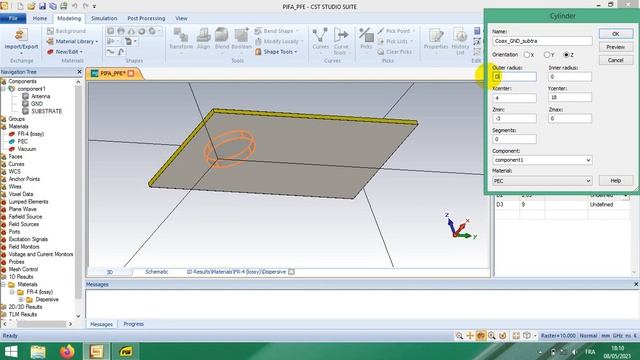Open Firefox from the taskbar
Viewport: 640px width, 360px height.
click(x=67, y=351)
